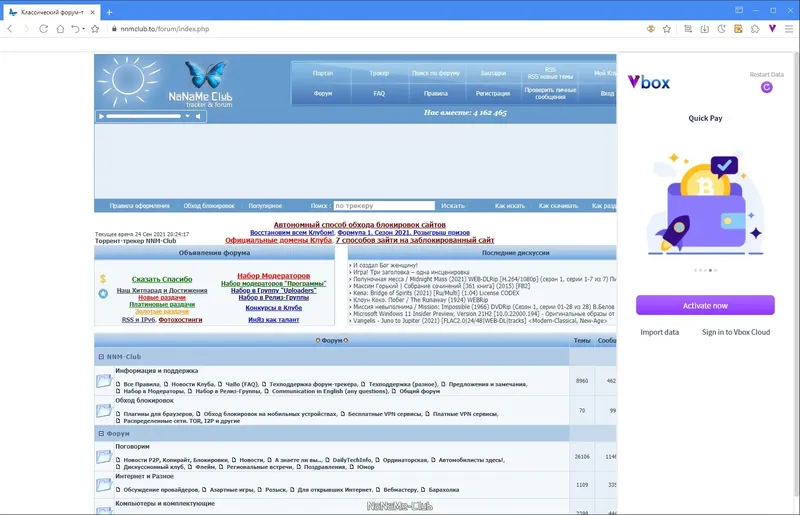Image resolution: width=800 pixels, height=515 pixels.
Task: Click the Как скачивать link
Action: 558,206
